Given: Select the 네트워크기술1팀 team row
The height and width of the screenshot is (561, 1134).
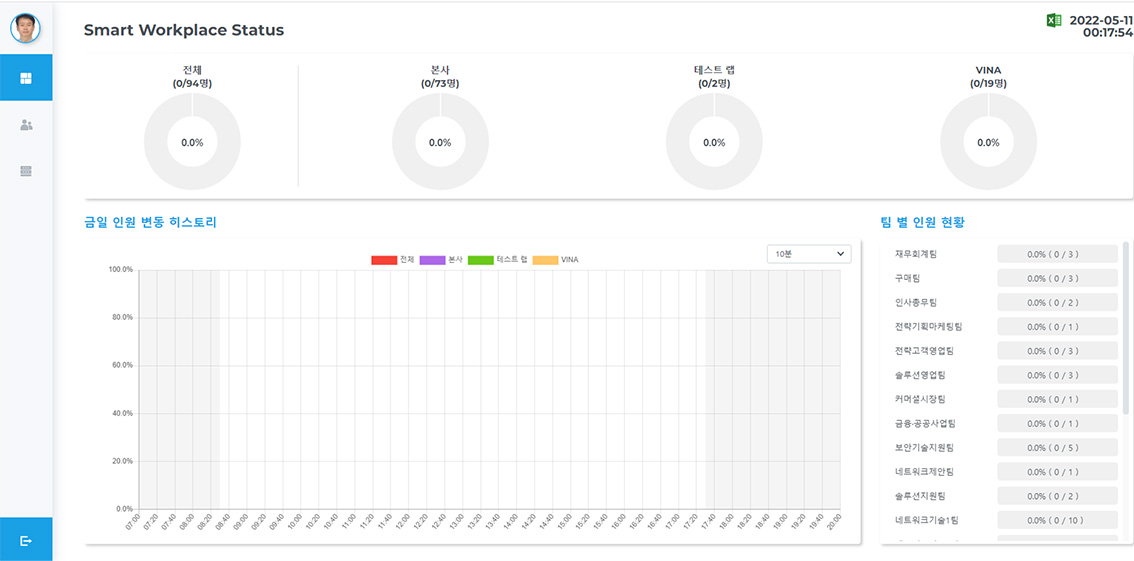Looking at the screenshot, I should click(x=926, y=520).
